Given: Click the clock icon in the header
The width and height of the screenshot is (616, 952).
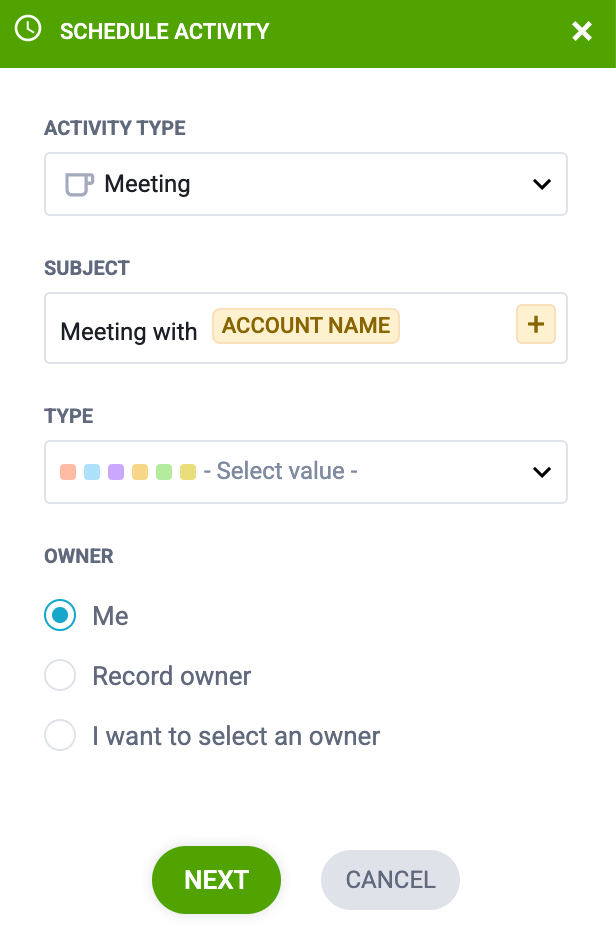Looking at the screenshot, I should (x=28, y=29).
